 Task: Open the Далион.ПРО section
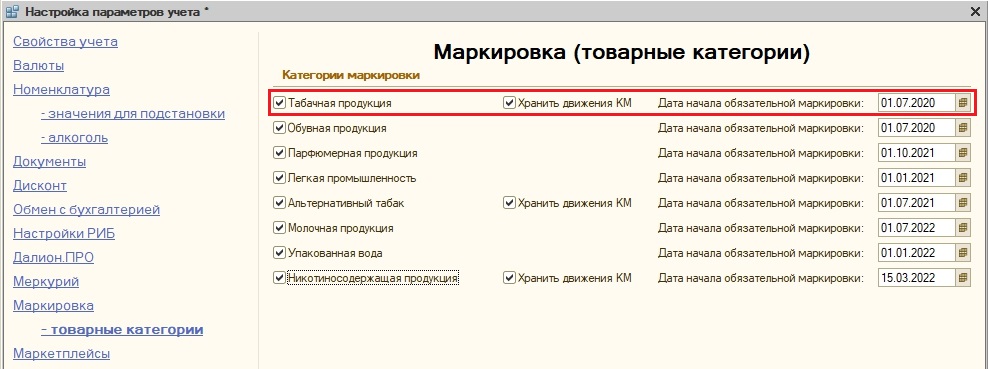point(54,258)
